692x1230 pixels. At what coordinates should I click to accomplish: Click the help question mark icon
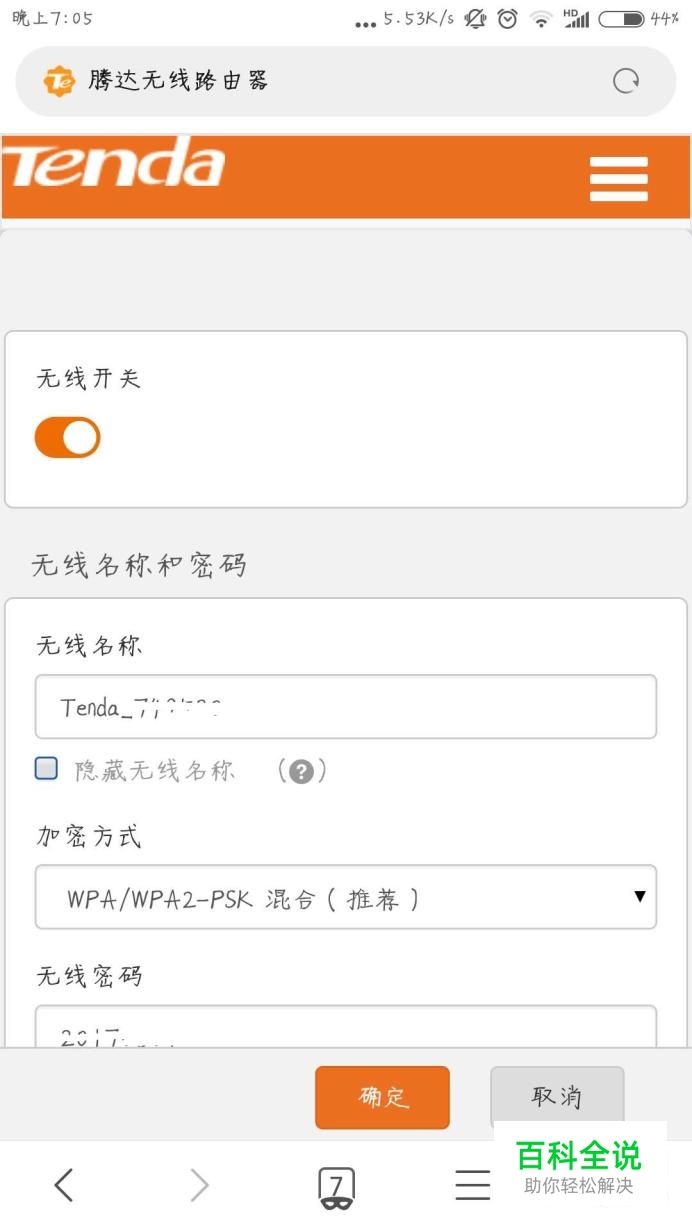(x=301, y=771)
